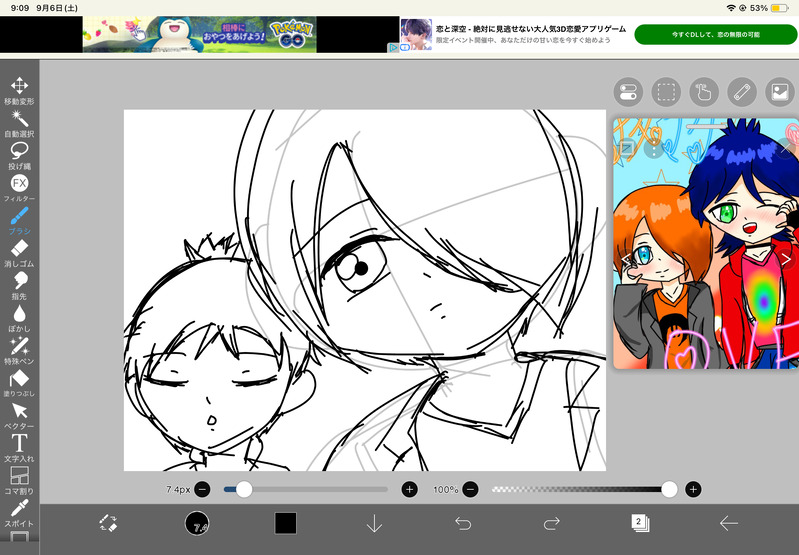Decrease opacity with minus button
The height and width of the screenshot is (555, 799).
[470, 490]
